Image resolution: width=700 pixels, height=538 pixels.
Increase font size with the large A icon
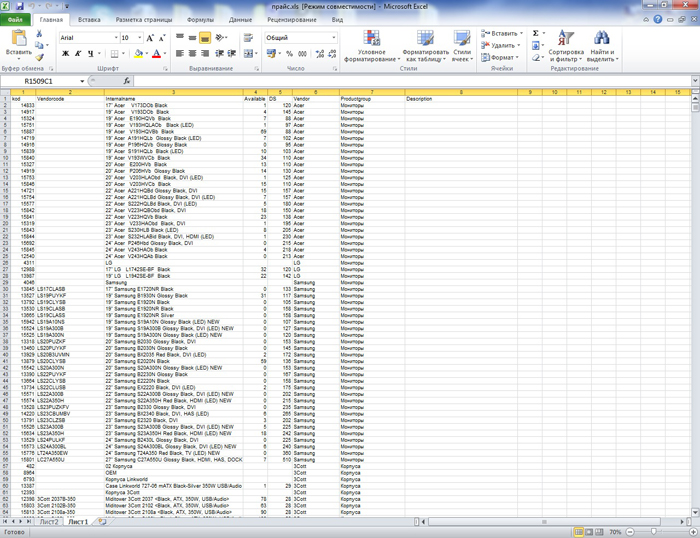pyautogui.click(x=150, y=38)
